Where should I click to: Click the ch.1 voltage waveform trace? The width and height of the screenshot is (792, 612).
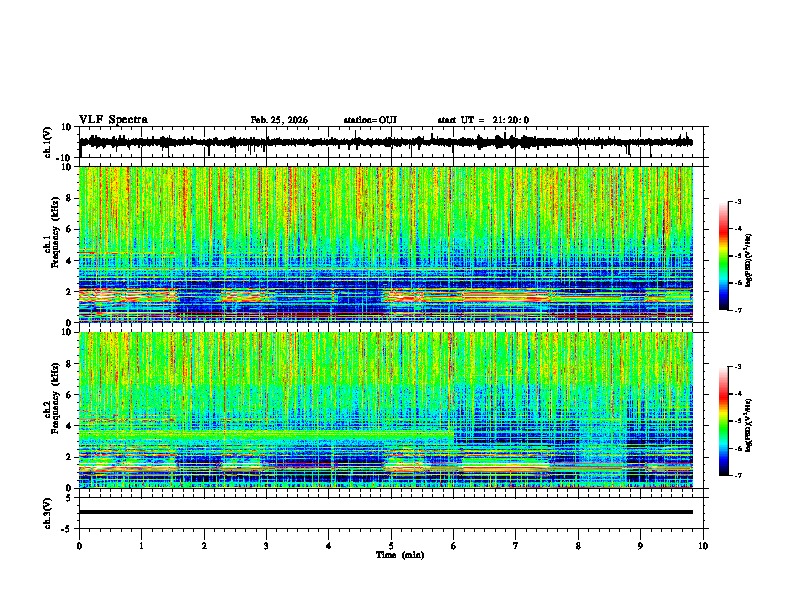pyautogui.click(x=385, y=142)
